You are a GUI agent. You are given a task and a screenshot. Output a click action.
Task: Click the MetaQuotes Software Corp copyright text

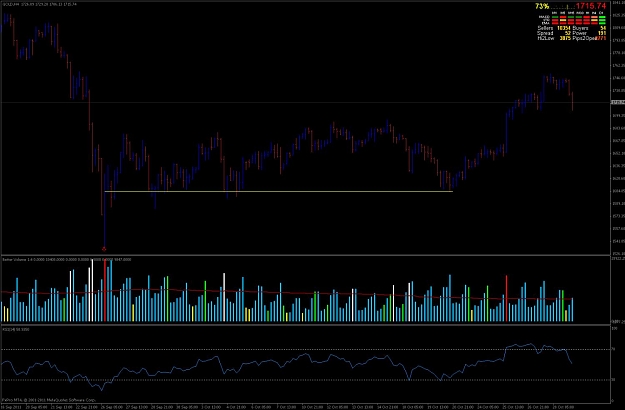point(49,400)
